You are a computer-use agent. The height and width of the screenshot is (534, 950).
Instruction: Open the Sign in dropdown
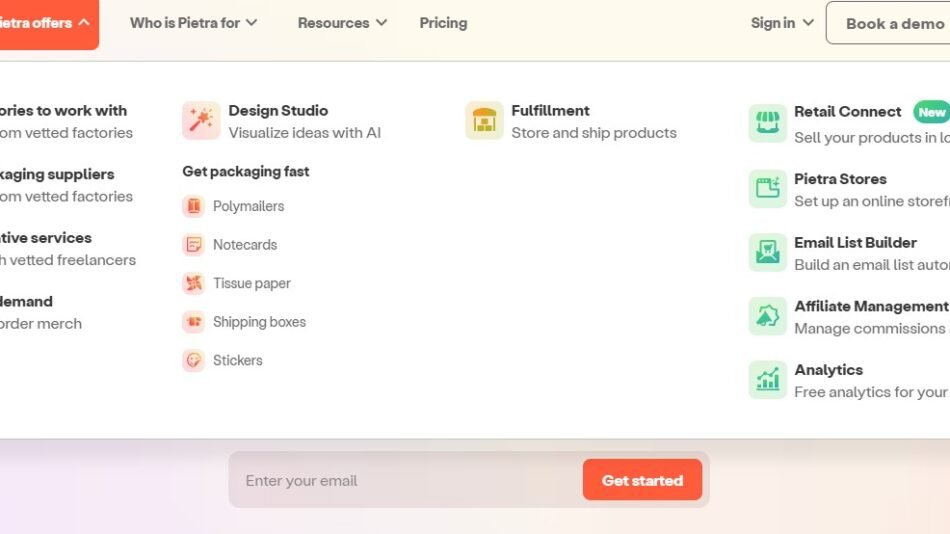[x=782, y=23]
